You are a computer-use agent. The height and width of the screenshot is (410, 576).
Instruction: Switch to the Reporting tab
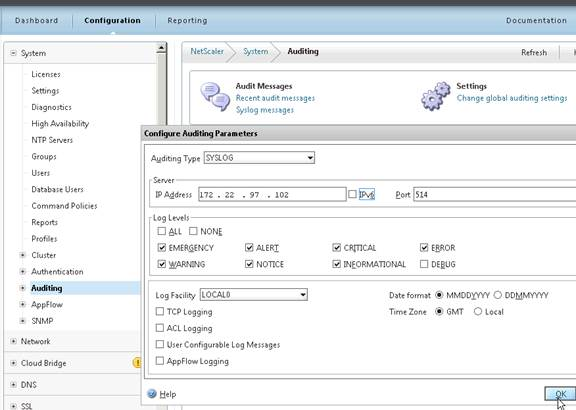click(x=187, y=21)
